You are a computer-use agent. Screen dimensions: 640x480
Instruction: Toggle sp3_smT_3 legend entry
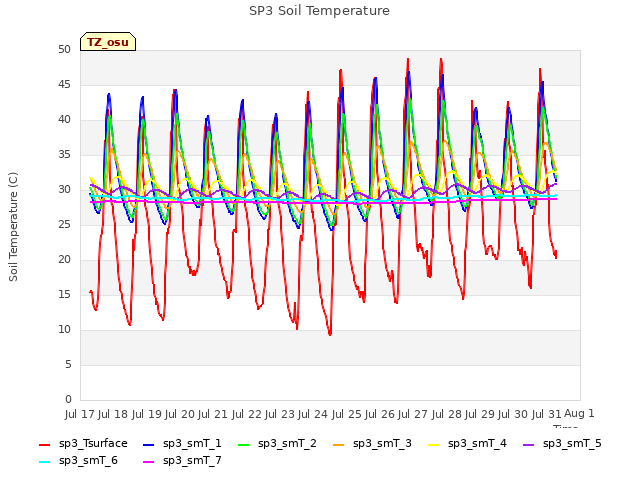coord(373,443)
